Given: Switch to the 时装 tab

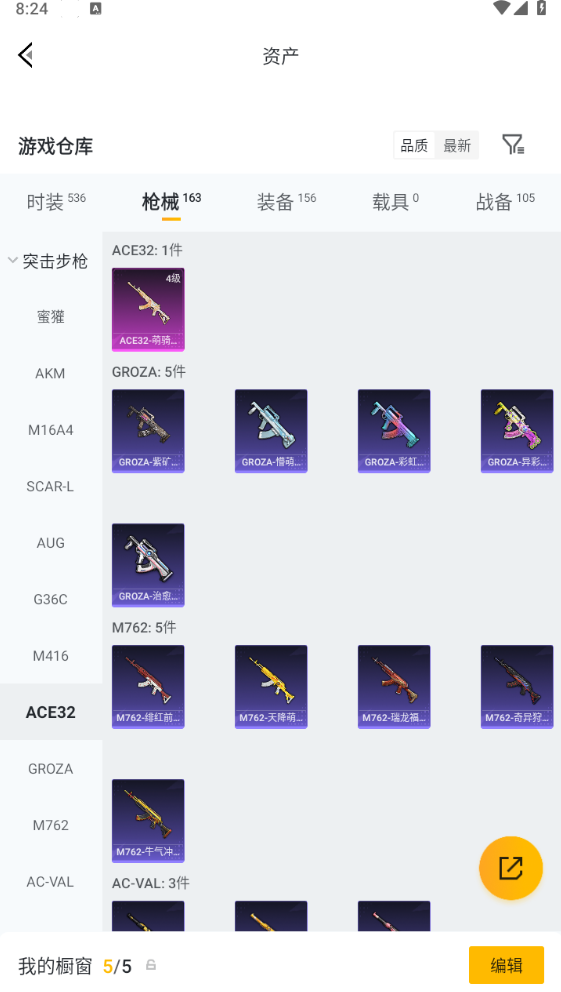Looking at the screenshot, I should [56, 202].
